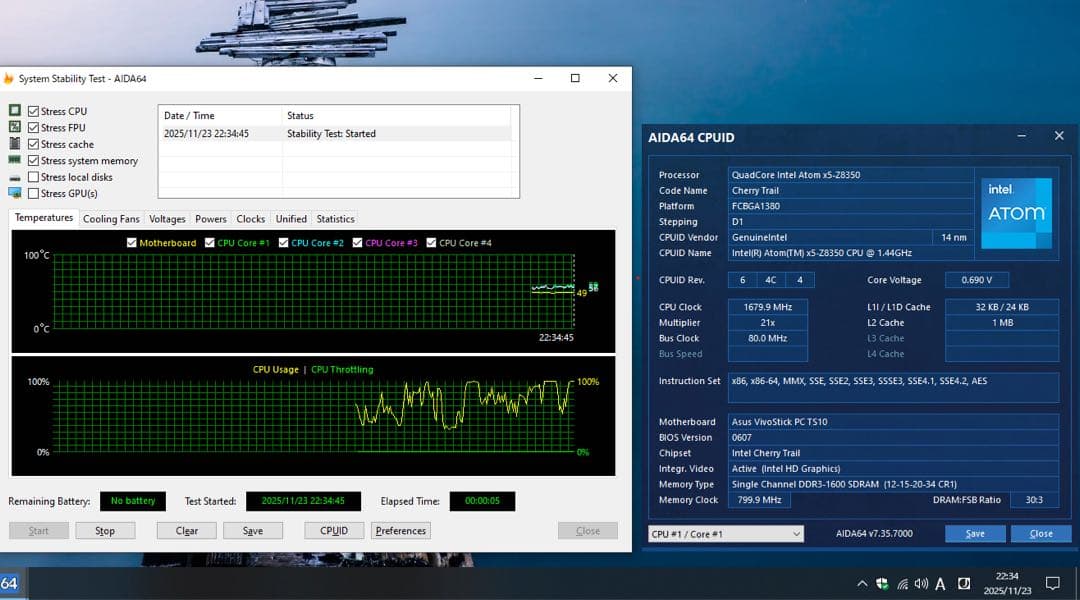Uncheck CPU Core #3 graph series
Viewport: 1080px width, 600px height.
point(357,242)
